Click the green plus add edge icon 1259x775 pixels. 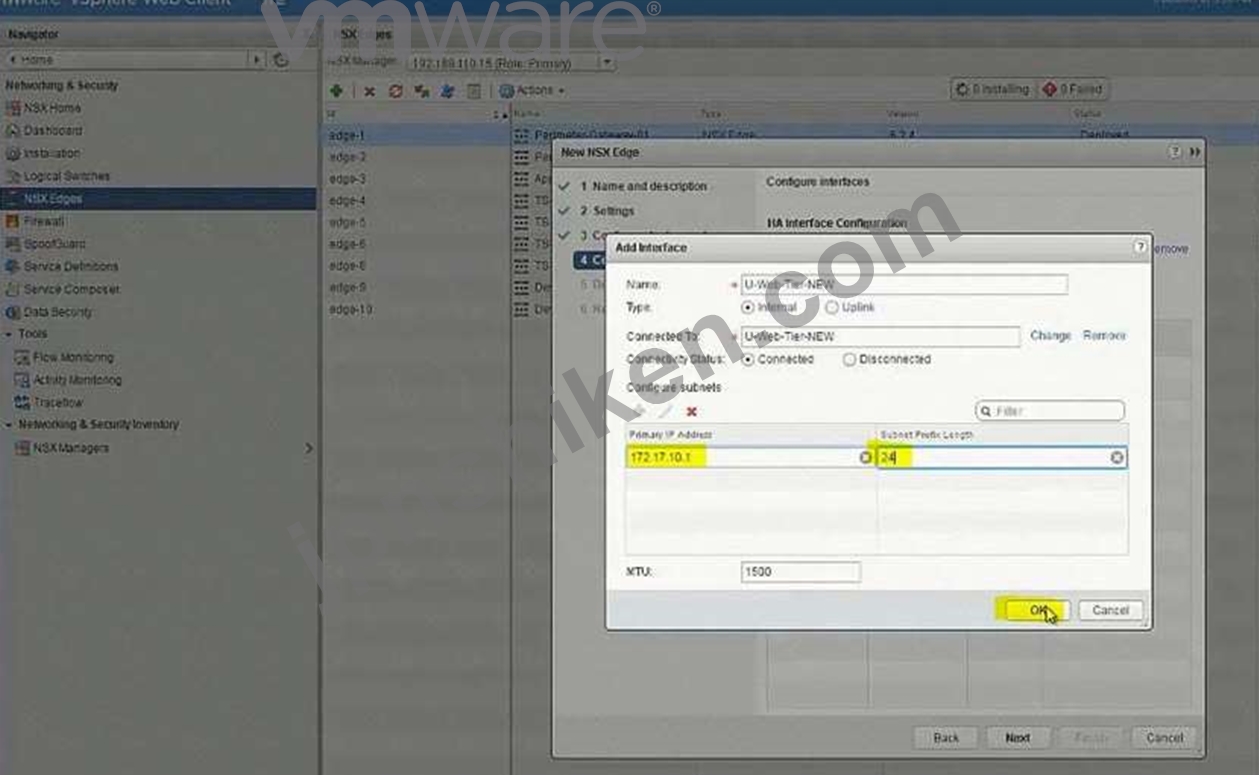(336, 90)
